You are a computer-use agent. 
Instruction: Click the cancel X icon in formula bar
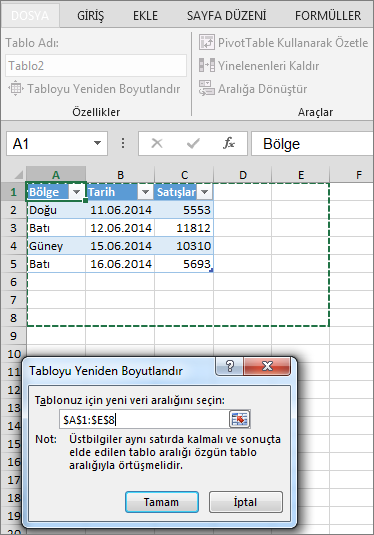click(x=157, y=144)
